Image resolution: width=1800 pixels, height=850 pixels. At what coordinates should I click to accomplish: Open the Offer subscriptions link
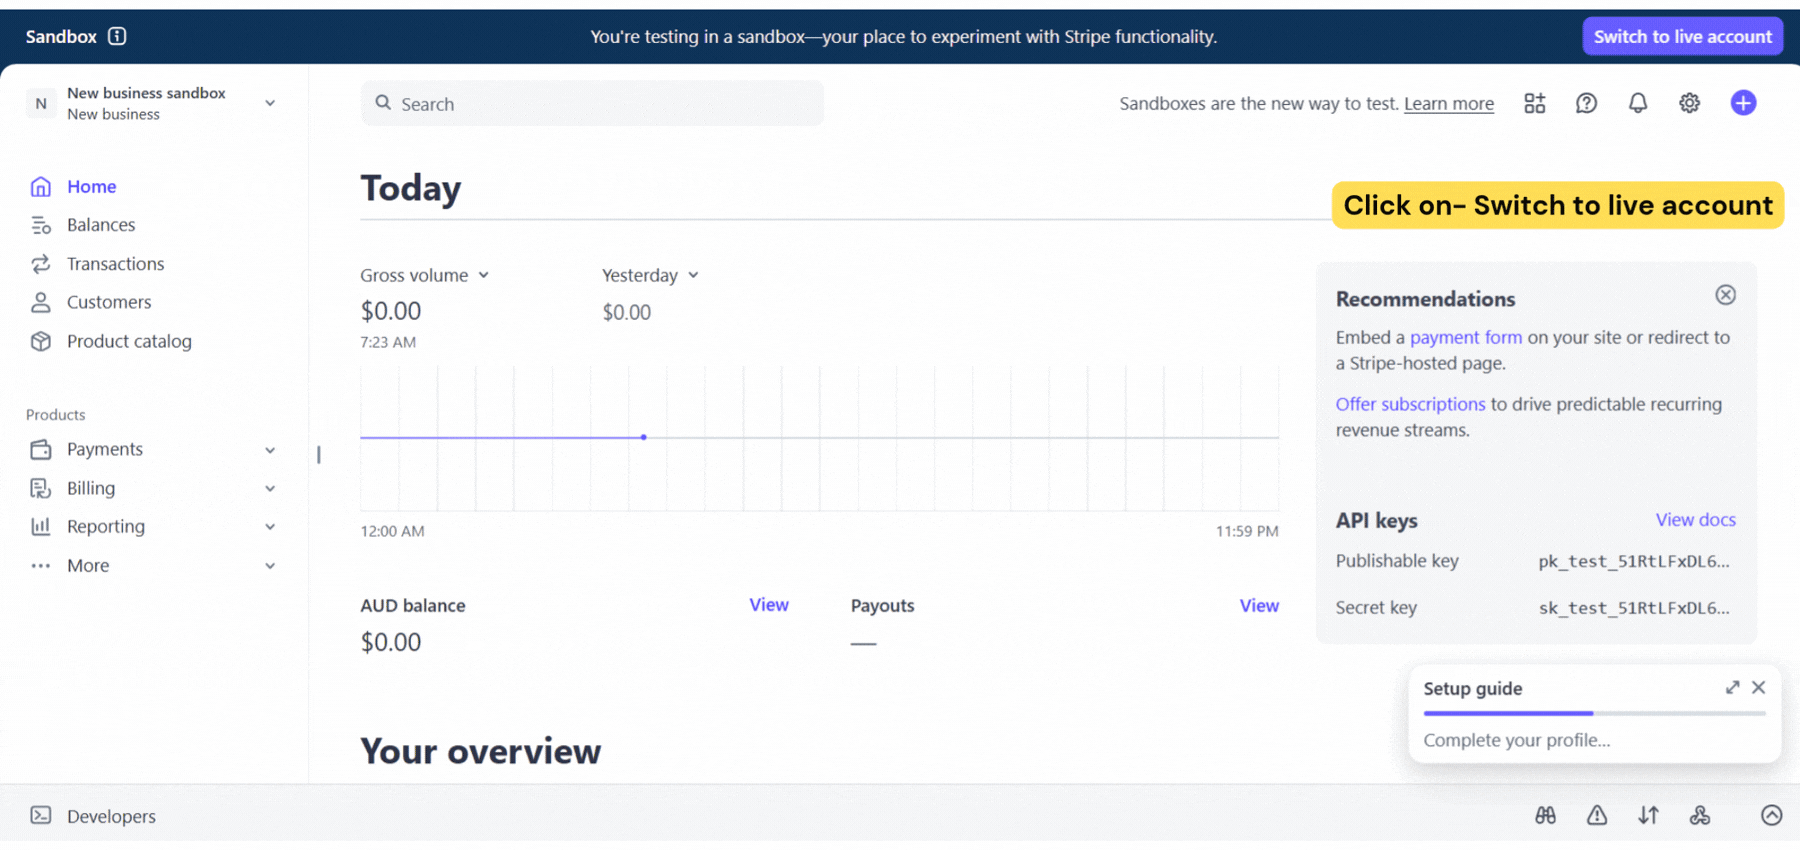tap(1410, 404)
